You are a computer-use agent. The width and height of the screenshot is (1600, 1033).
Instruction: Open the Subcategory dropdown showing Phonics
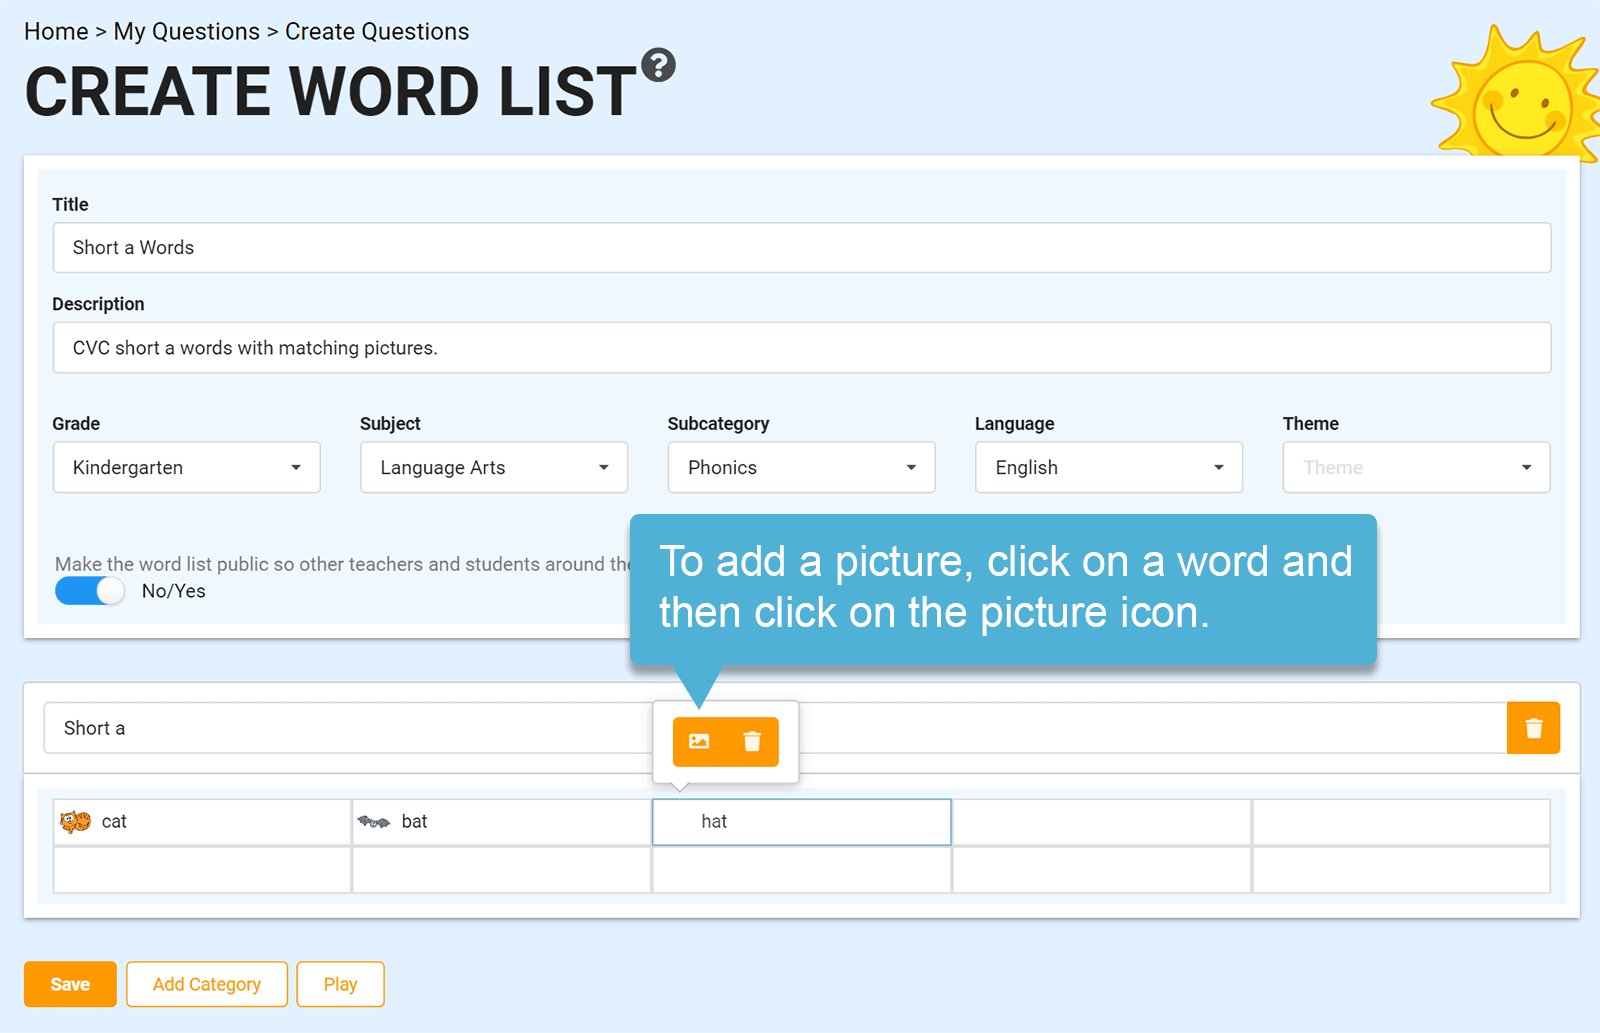[x=800, y=467]
